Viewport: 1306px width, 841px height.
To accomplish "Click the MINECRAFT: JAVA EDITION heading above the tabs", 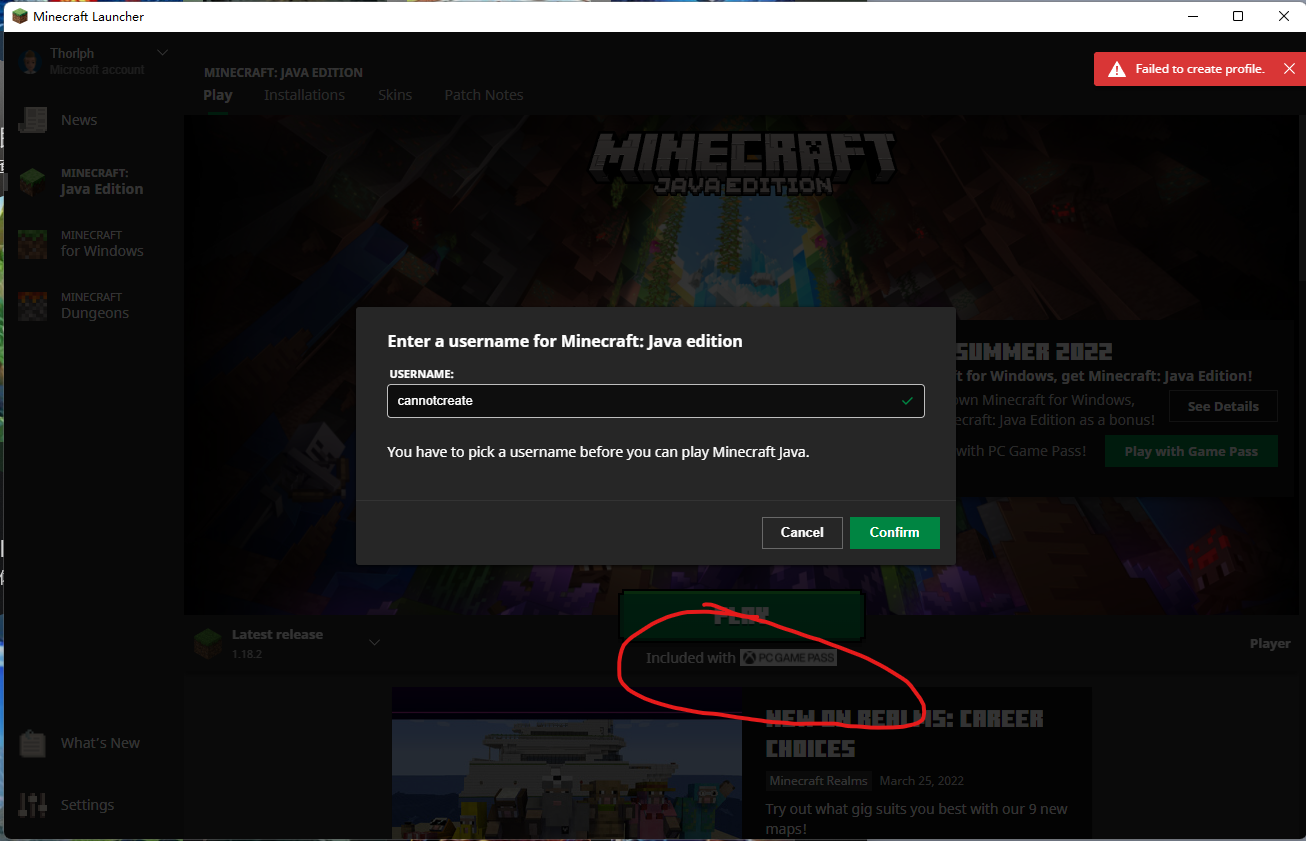I will (x=283, y=73).
